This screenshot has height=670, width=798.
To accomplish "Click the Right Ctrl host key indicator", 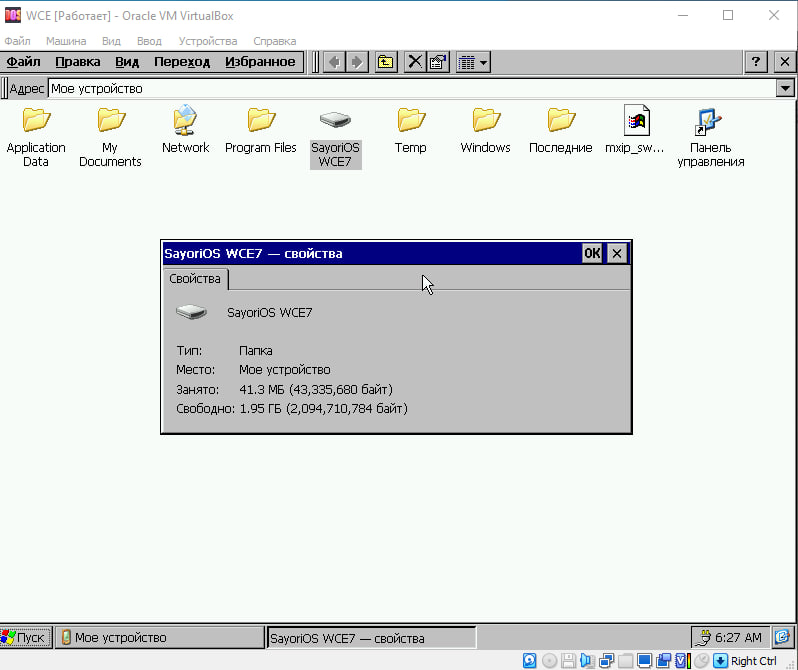I will tap(747, 660).
